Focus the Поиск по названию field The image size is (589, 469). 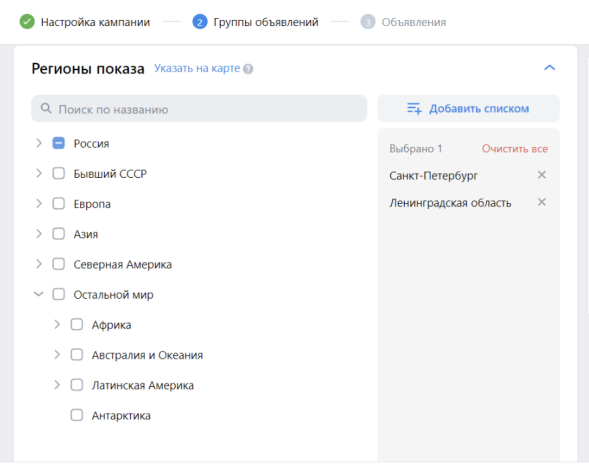pos(199,109)
